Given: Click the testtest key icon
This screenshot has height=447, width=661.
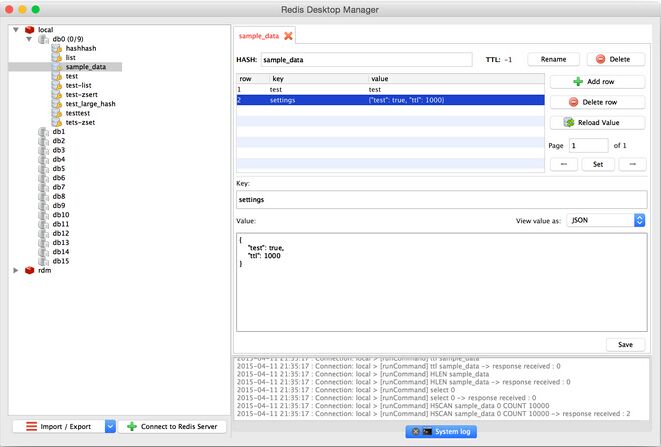Looking at the screenshot, I should point(56,113).
